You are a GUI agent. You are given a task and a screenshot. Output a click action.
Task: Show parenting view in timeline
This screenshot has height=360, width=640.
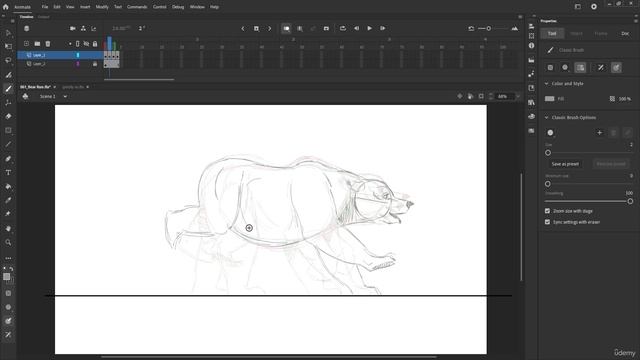[x=83, y=29]
